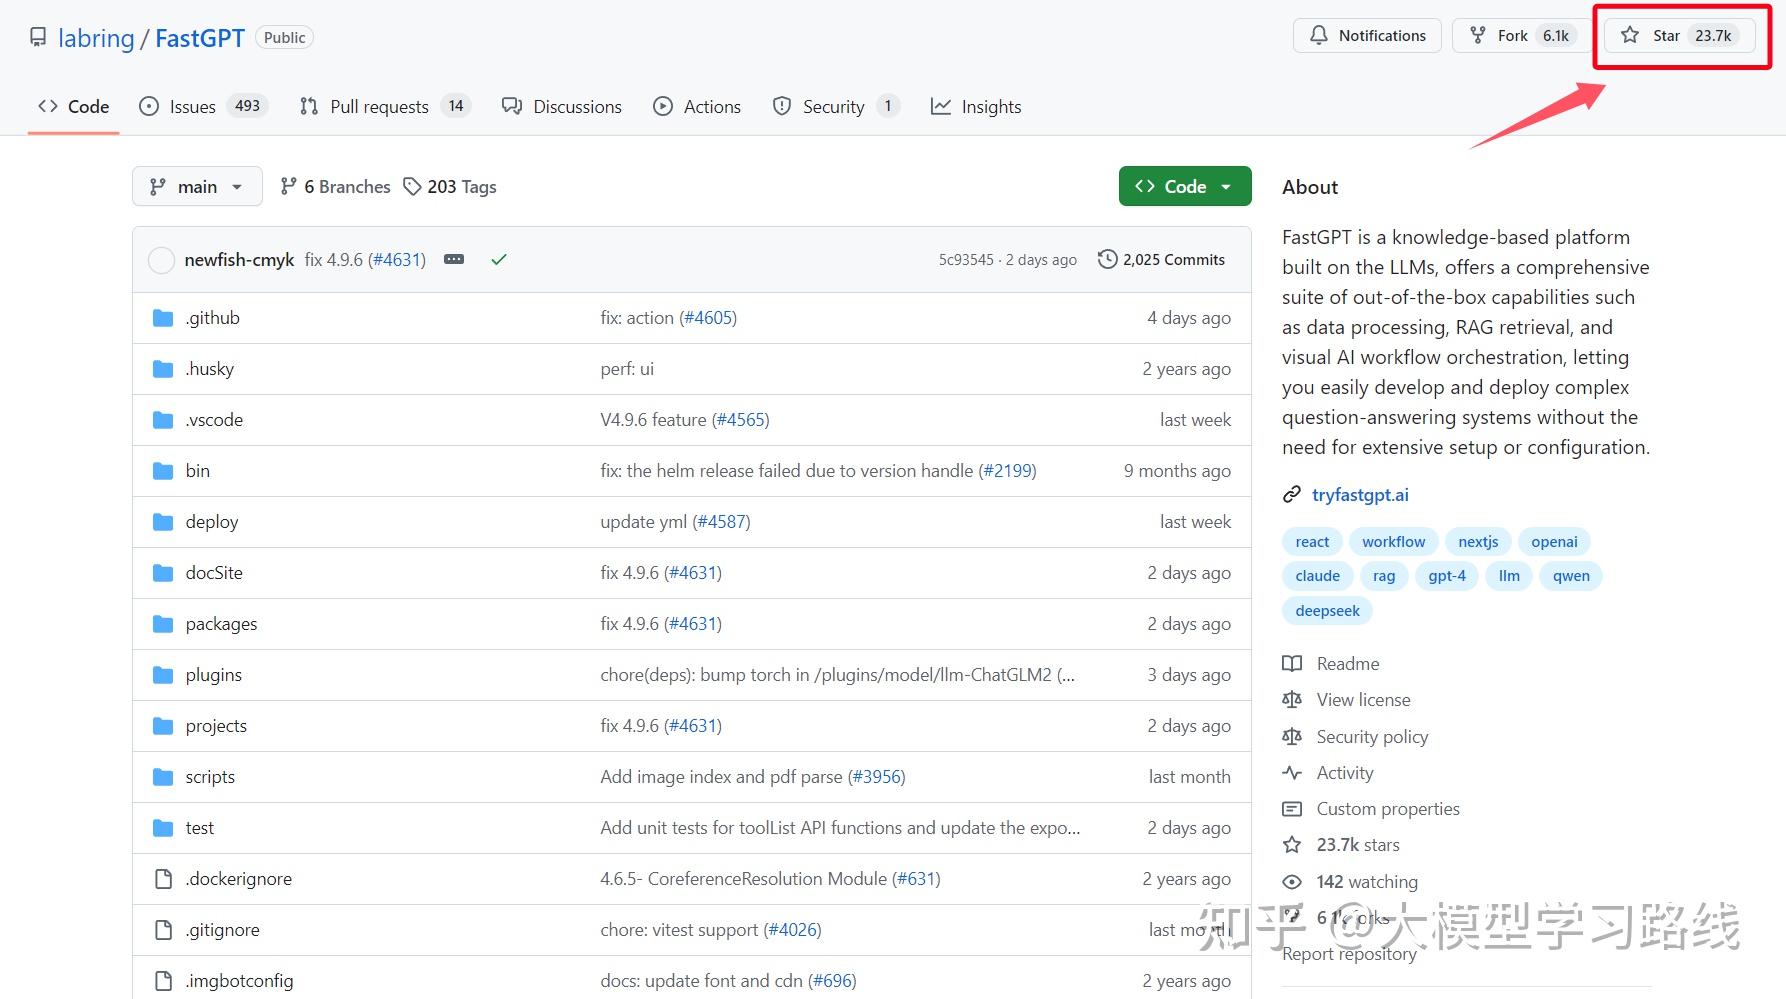
Task: Open the packages folder
Action: tap(221, 624)
